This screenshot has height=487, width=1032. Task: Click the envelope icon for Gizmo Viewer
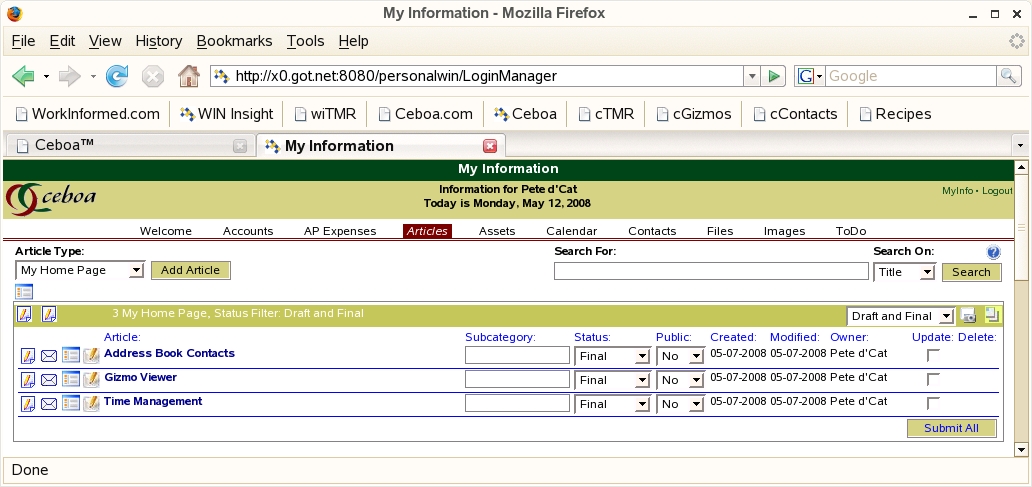(49, 380)
